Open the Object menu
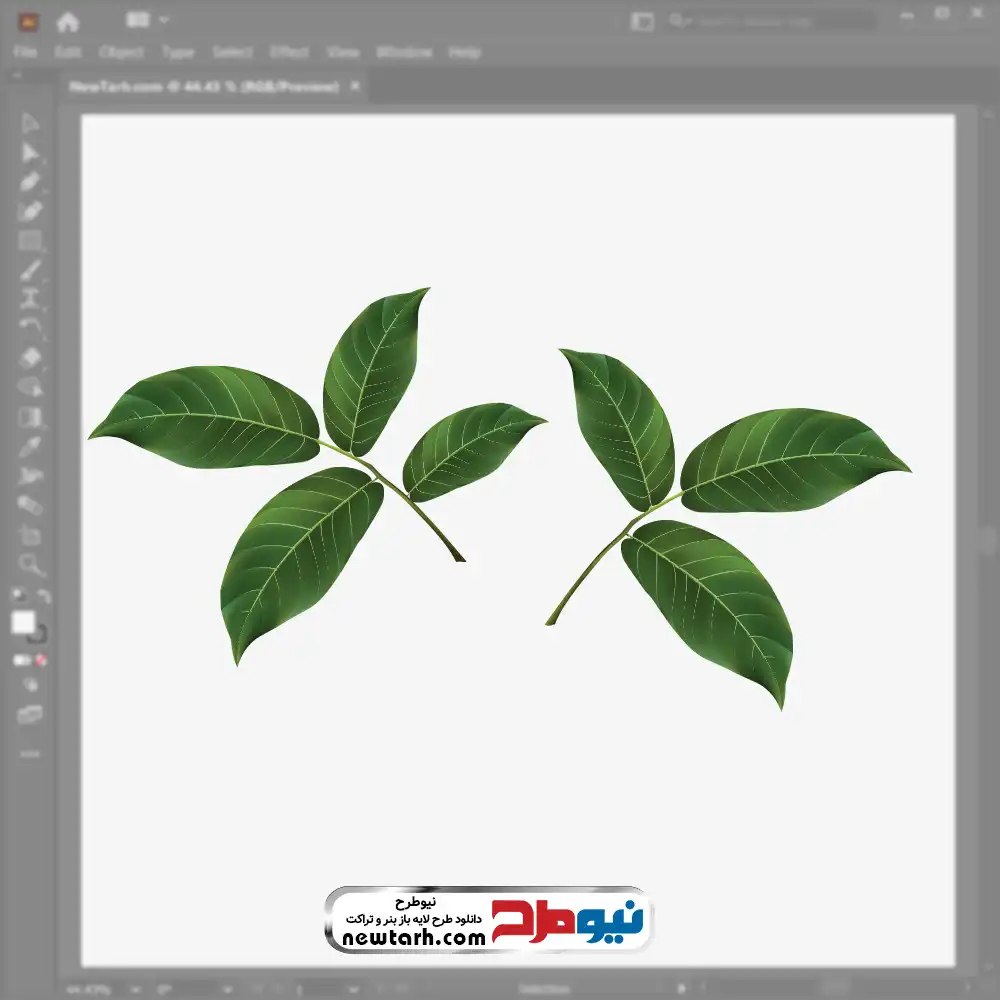The image size is (1000, 1000). point(121,52)
